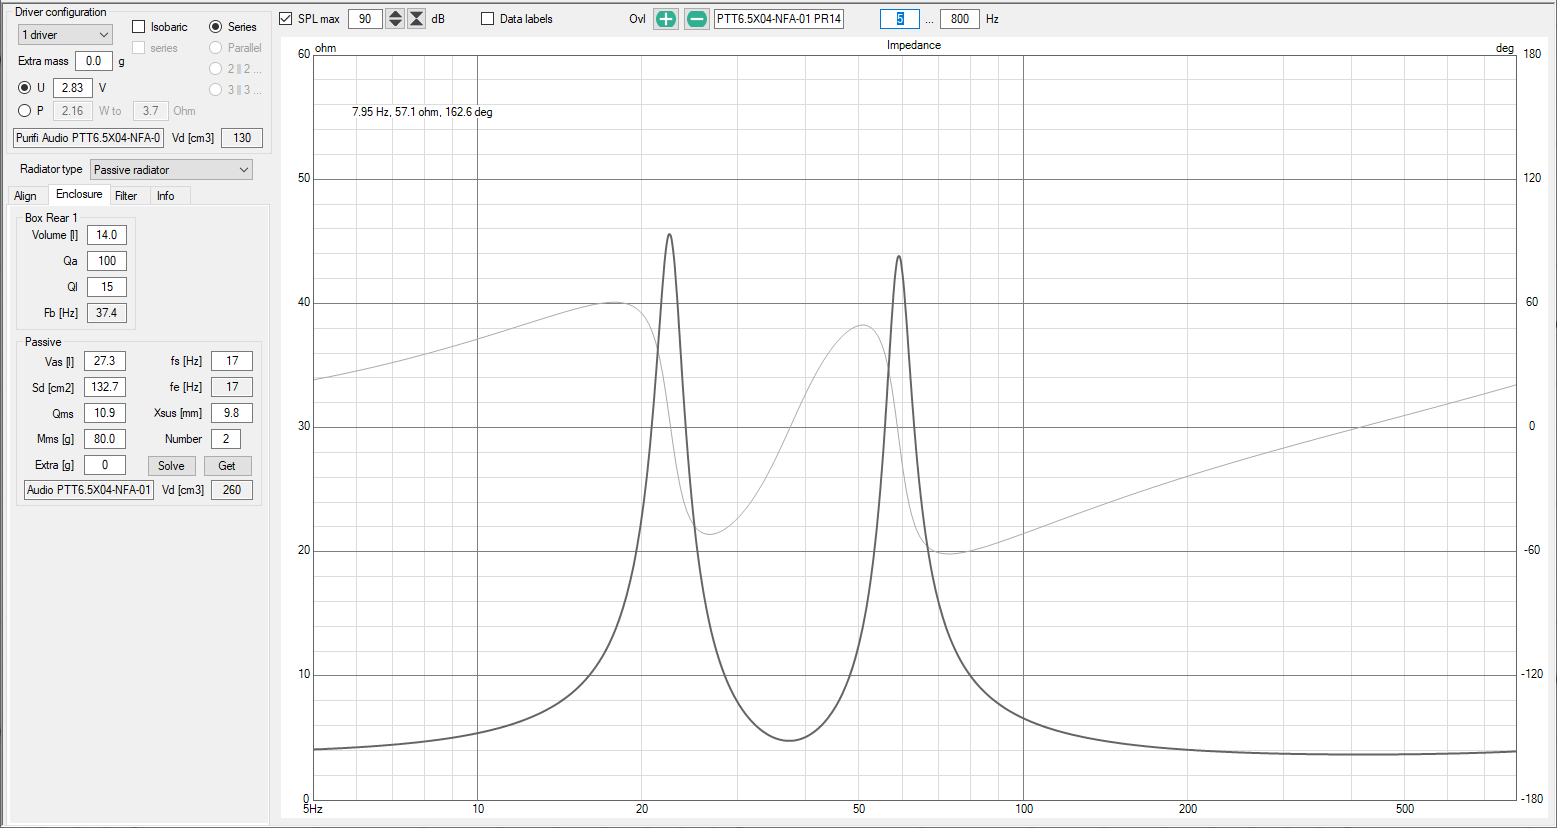Screen dimensions: 1557x828
Task: Open the 1 driver count dropdown
Action: [65, 35]
